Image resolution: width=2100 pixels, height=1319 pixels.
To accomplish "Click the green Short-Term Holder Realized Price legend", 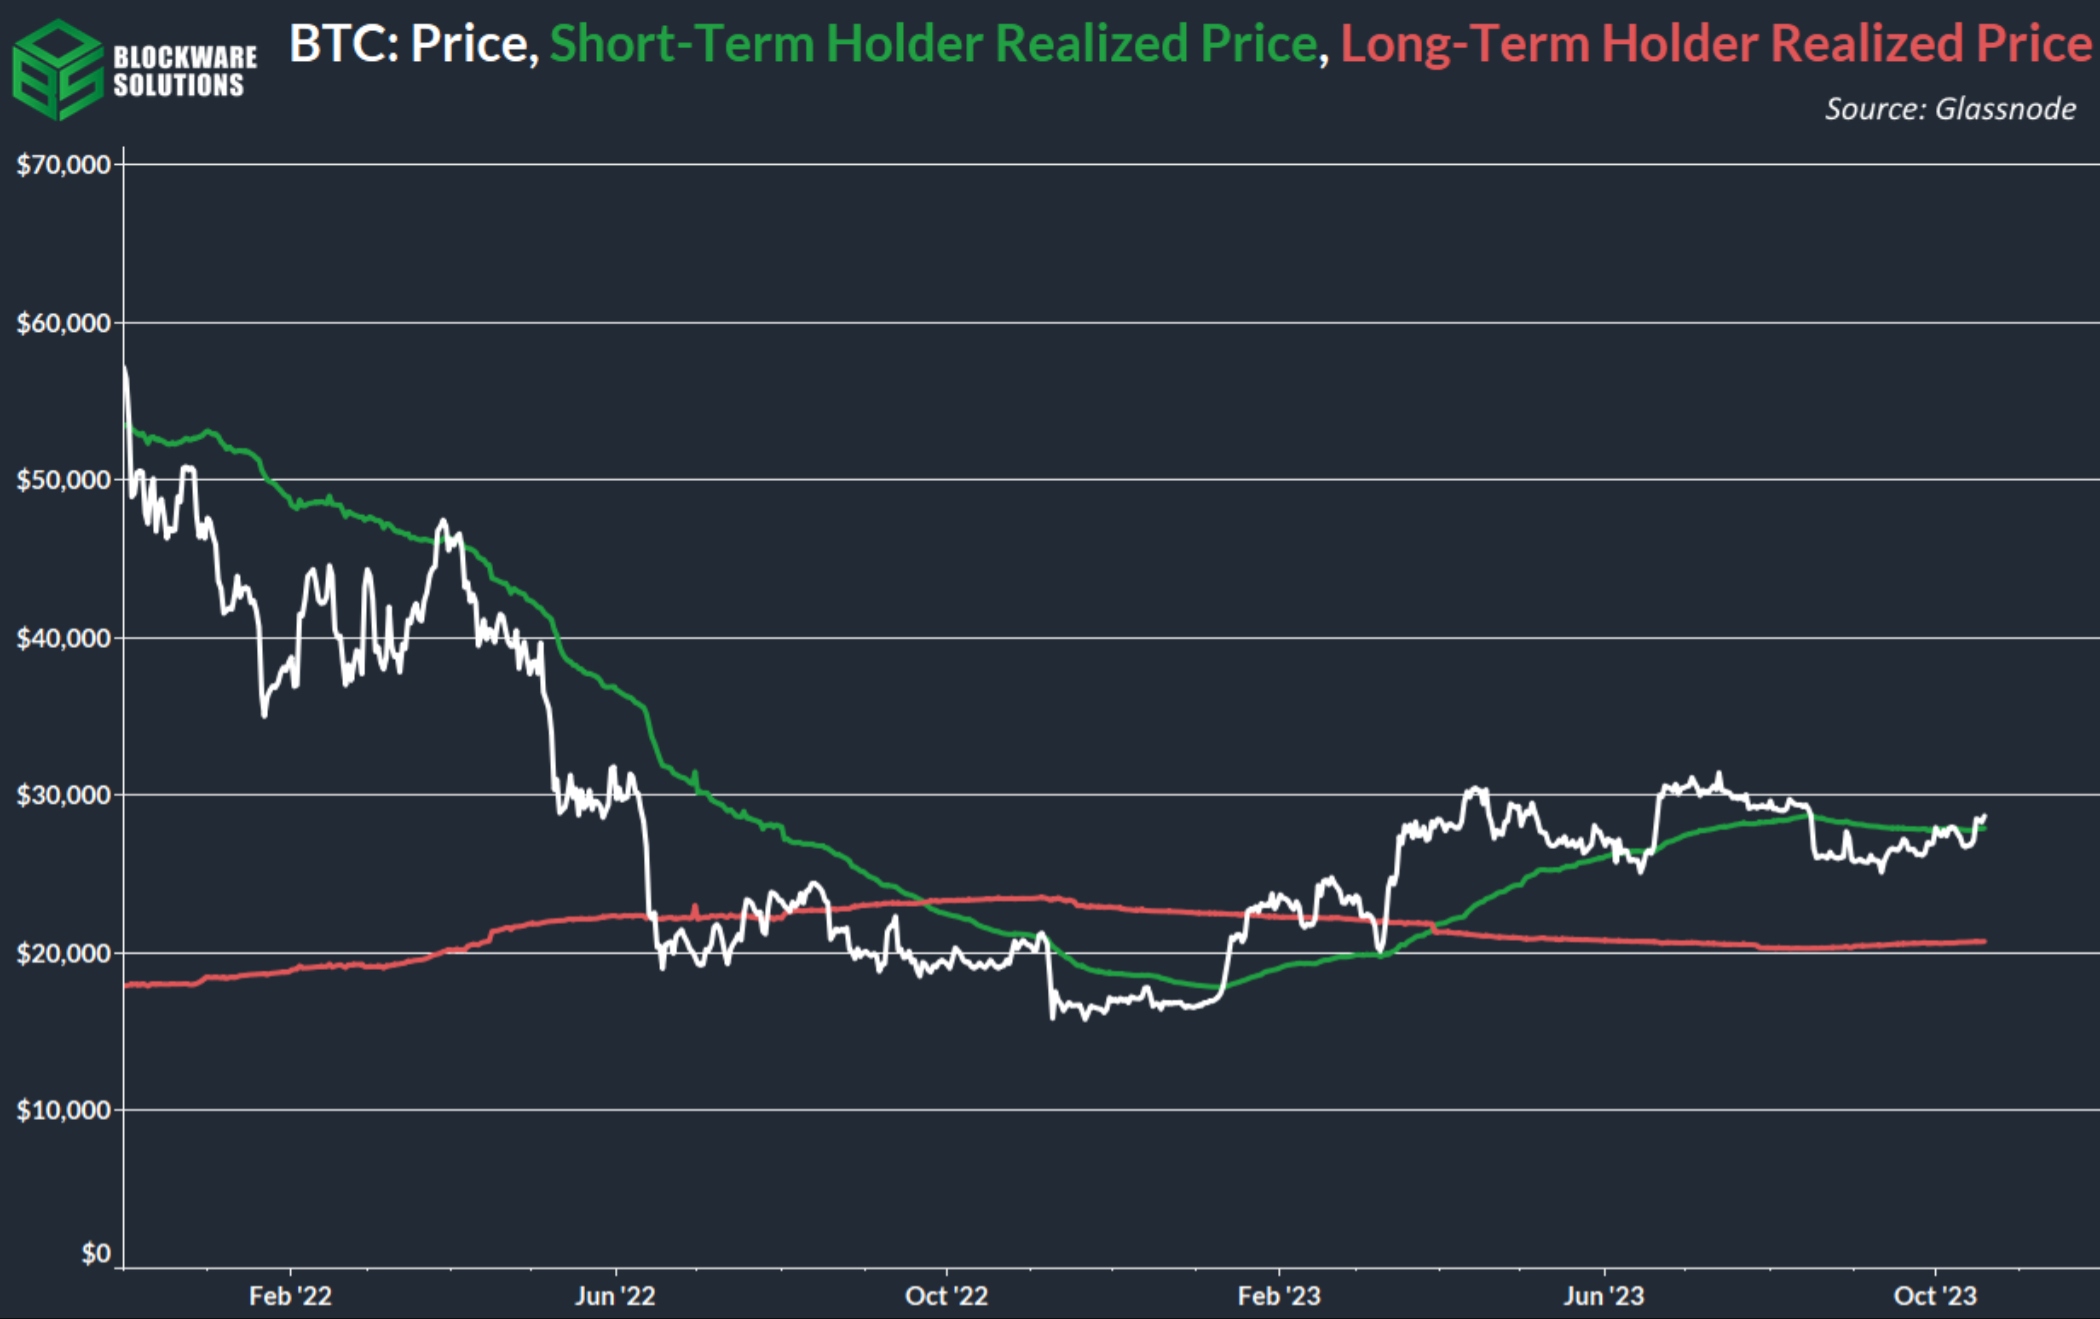I will (933, 44).
